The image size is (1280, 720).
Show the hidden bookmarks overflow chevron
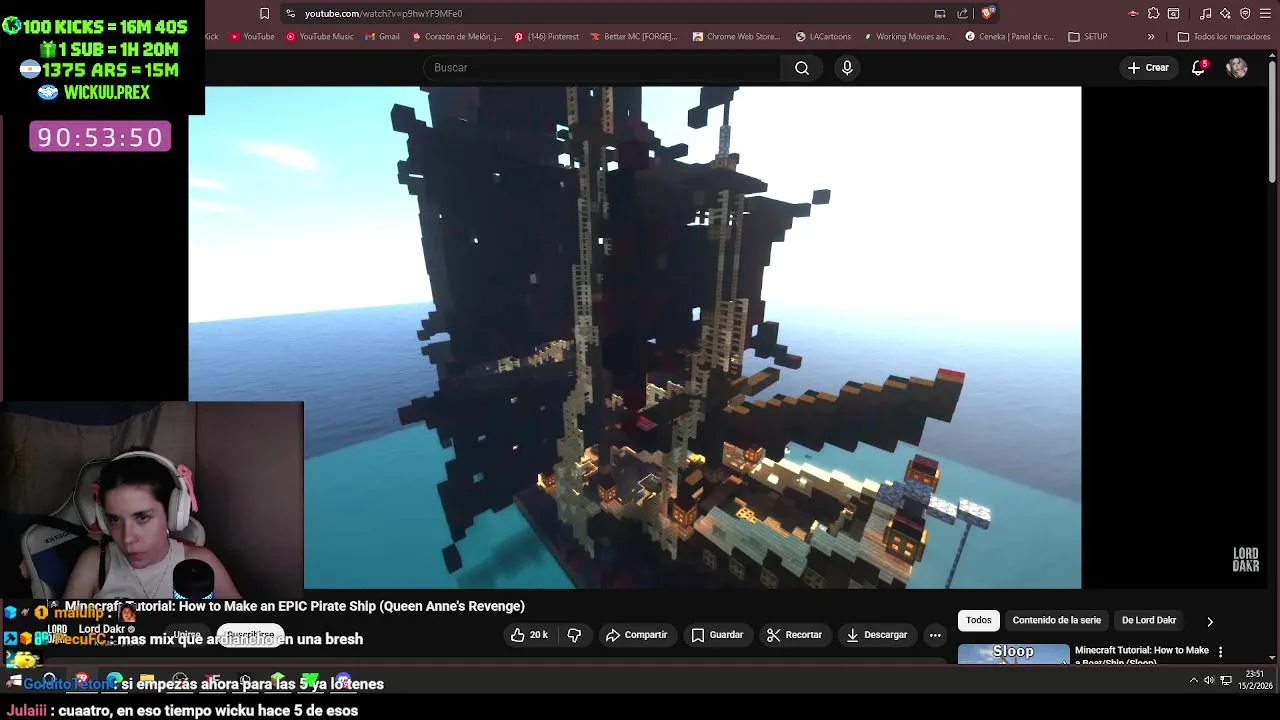1151,37
